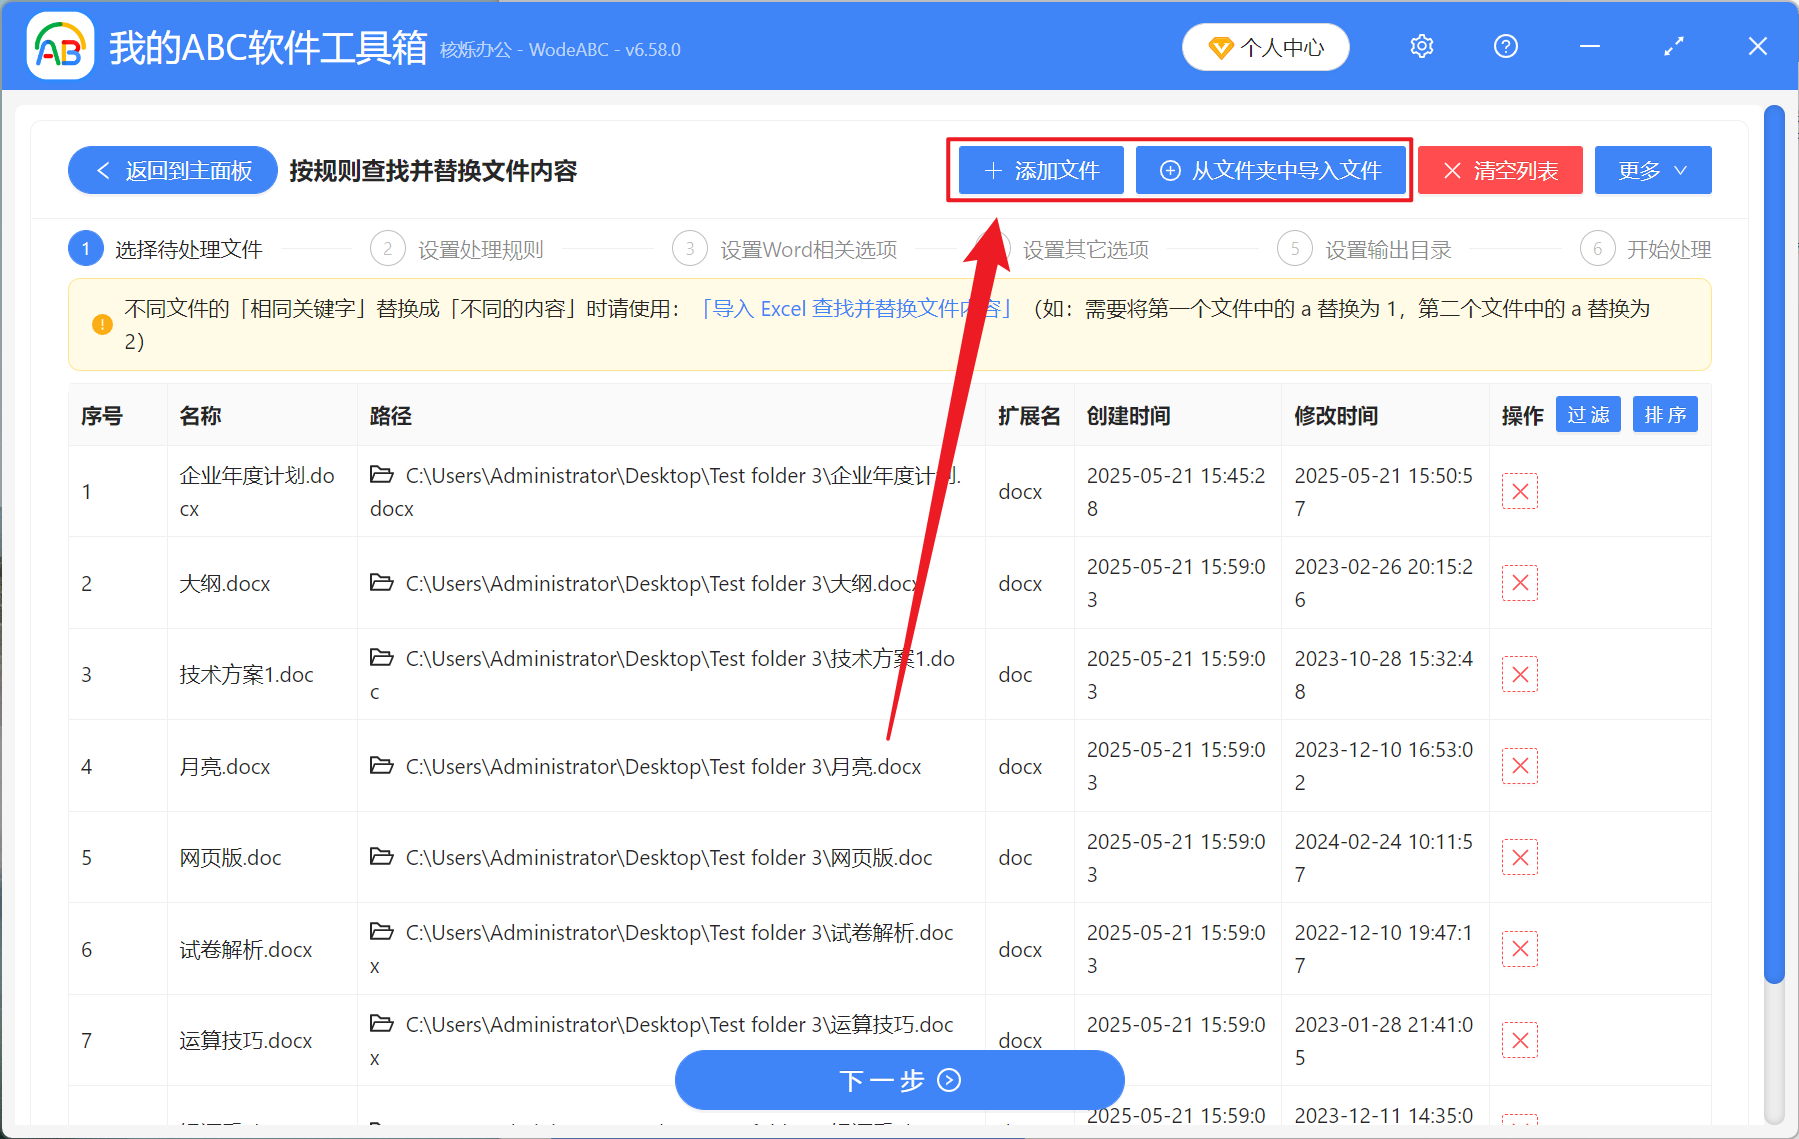Open settings via the gear icon
This screenshot has height=1139, width=1799.
tap(1421, 46)
